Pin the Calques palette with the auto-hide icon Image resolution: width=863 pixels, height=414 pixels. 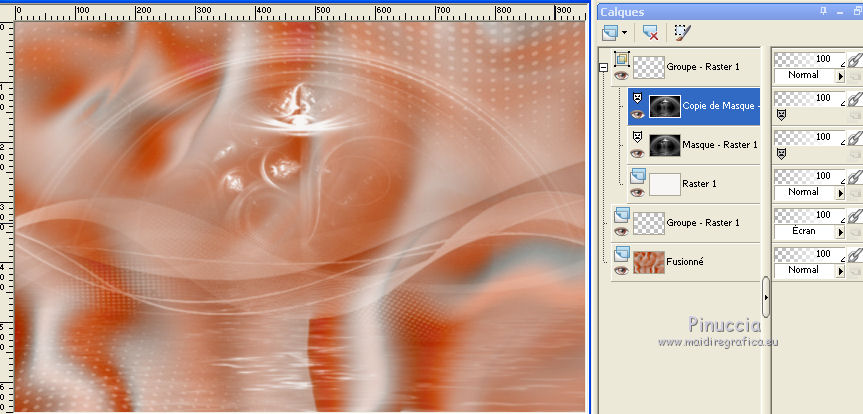(x=823, y=11)
